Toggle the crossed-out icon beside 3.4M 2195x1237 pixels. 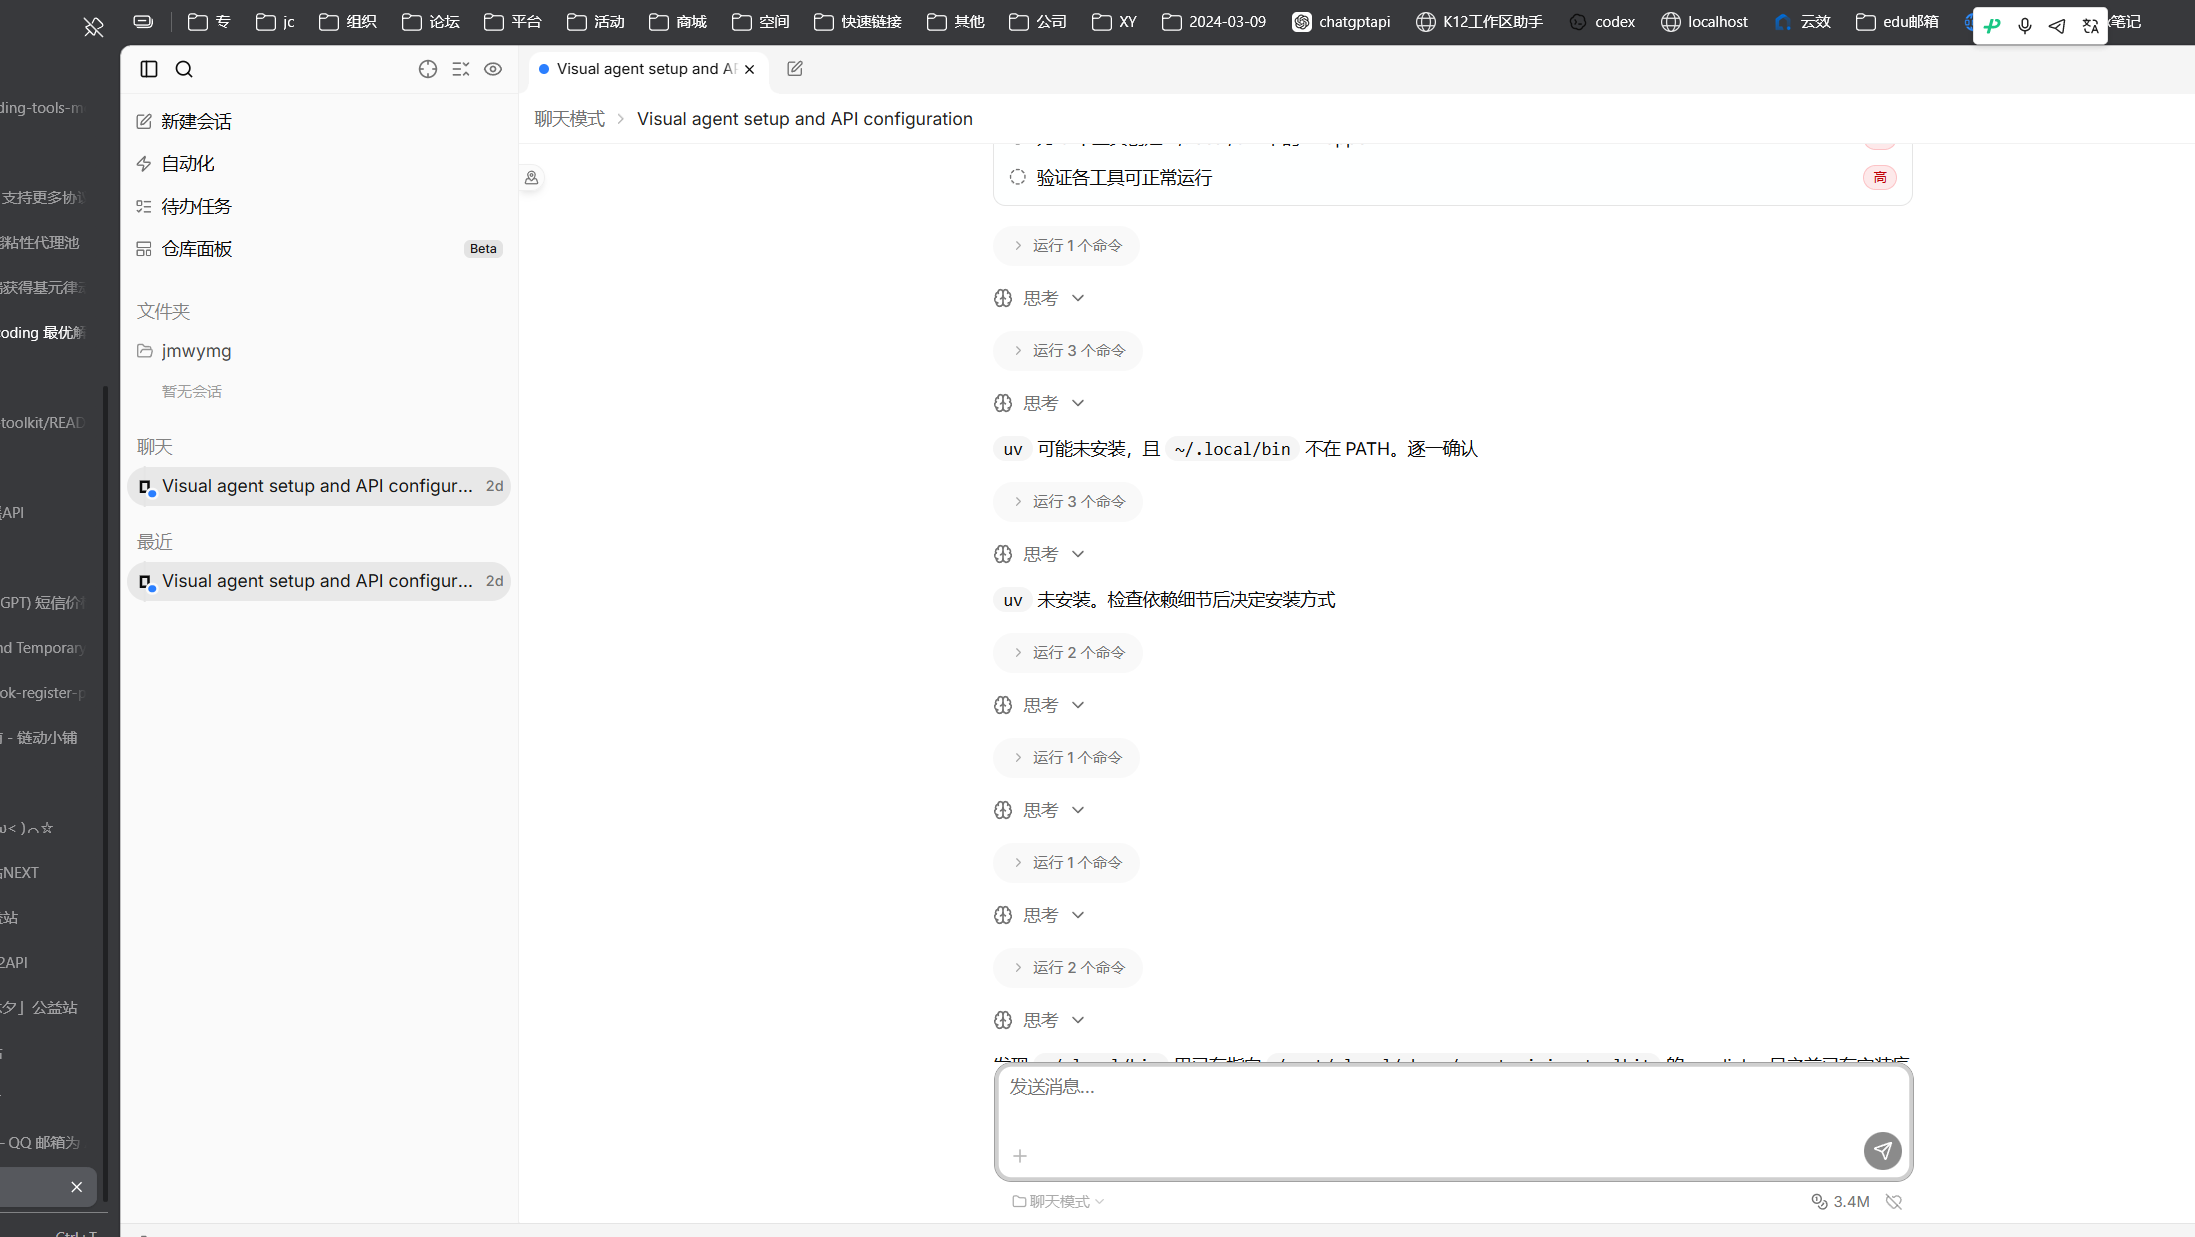click(x=1894, y=1201)
